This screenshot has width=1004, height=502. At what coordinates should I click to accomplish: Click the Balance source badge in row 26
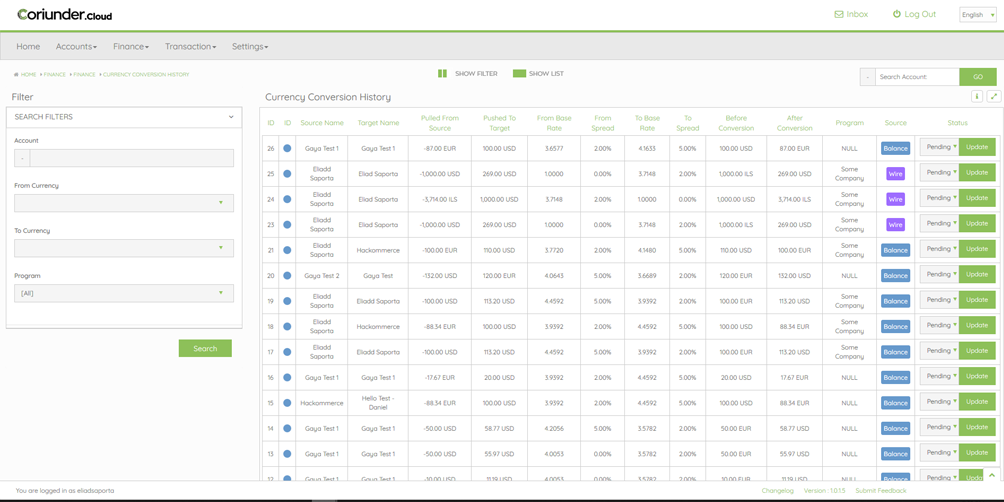[895, 149]
